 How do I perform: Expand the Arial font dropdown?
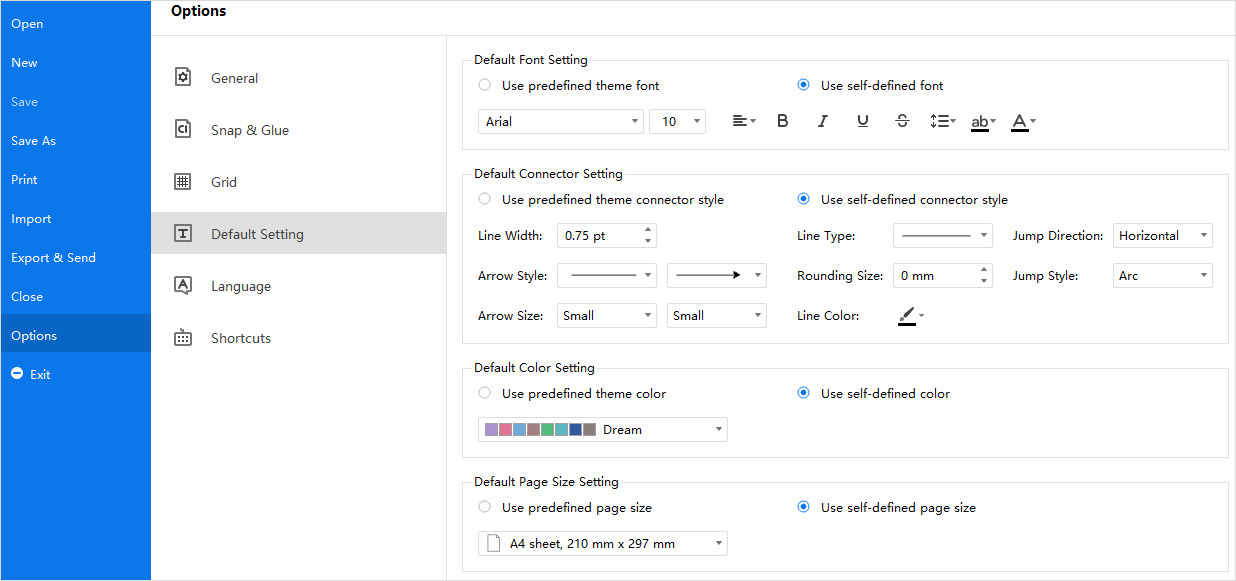click(561, 122)
